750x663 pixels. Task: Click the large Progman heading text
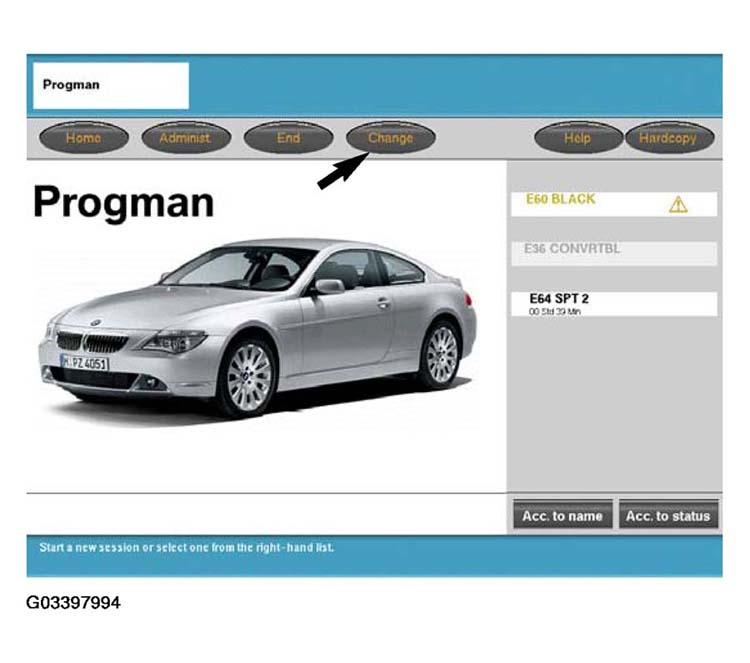click(x=123, y=202)
